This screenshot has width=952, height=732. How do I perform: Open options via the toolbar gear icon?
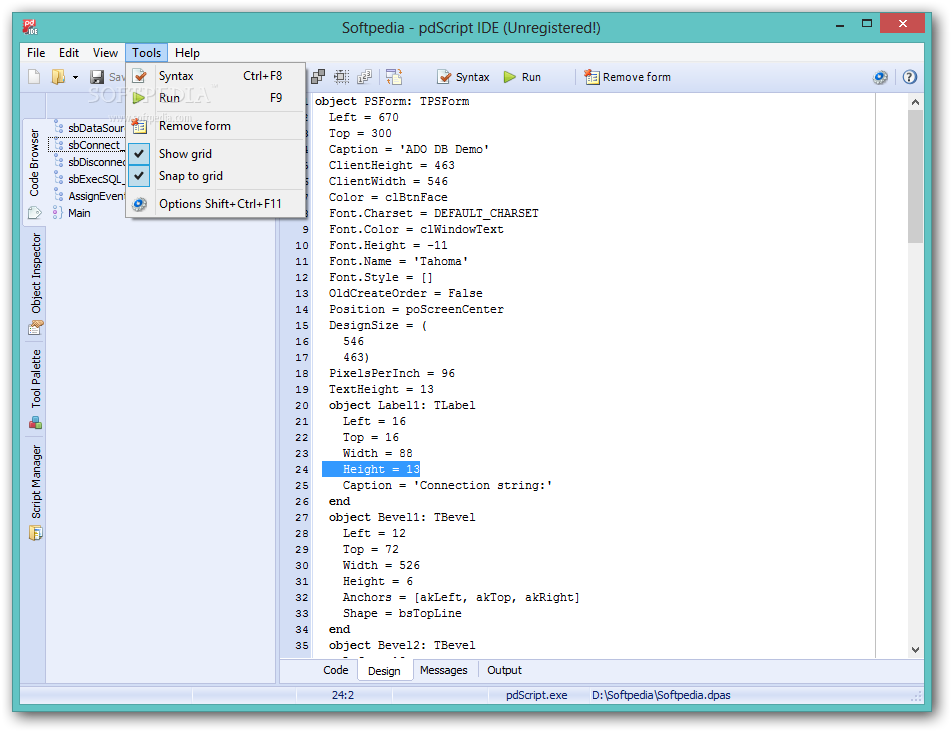(880, 77)
